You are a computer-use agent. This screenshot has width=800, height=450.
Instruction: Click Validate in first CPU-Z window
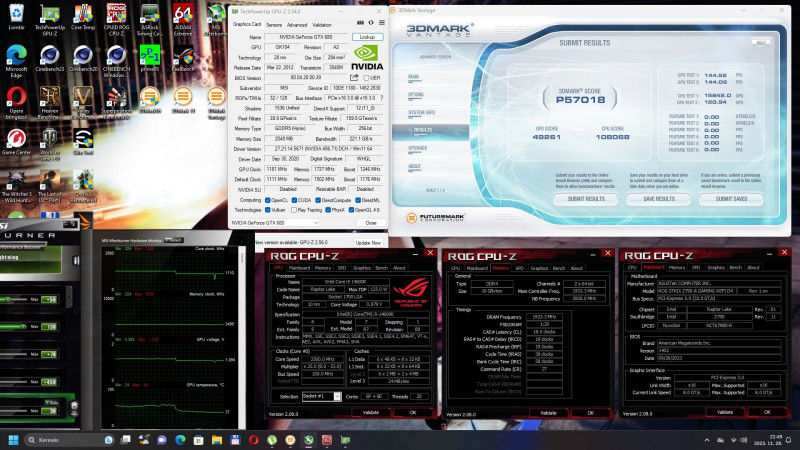pyautogui.click(x=371, y=412)
